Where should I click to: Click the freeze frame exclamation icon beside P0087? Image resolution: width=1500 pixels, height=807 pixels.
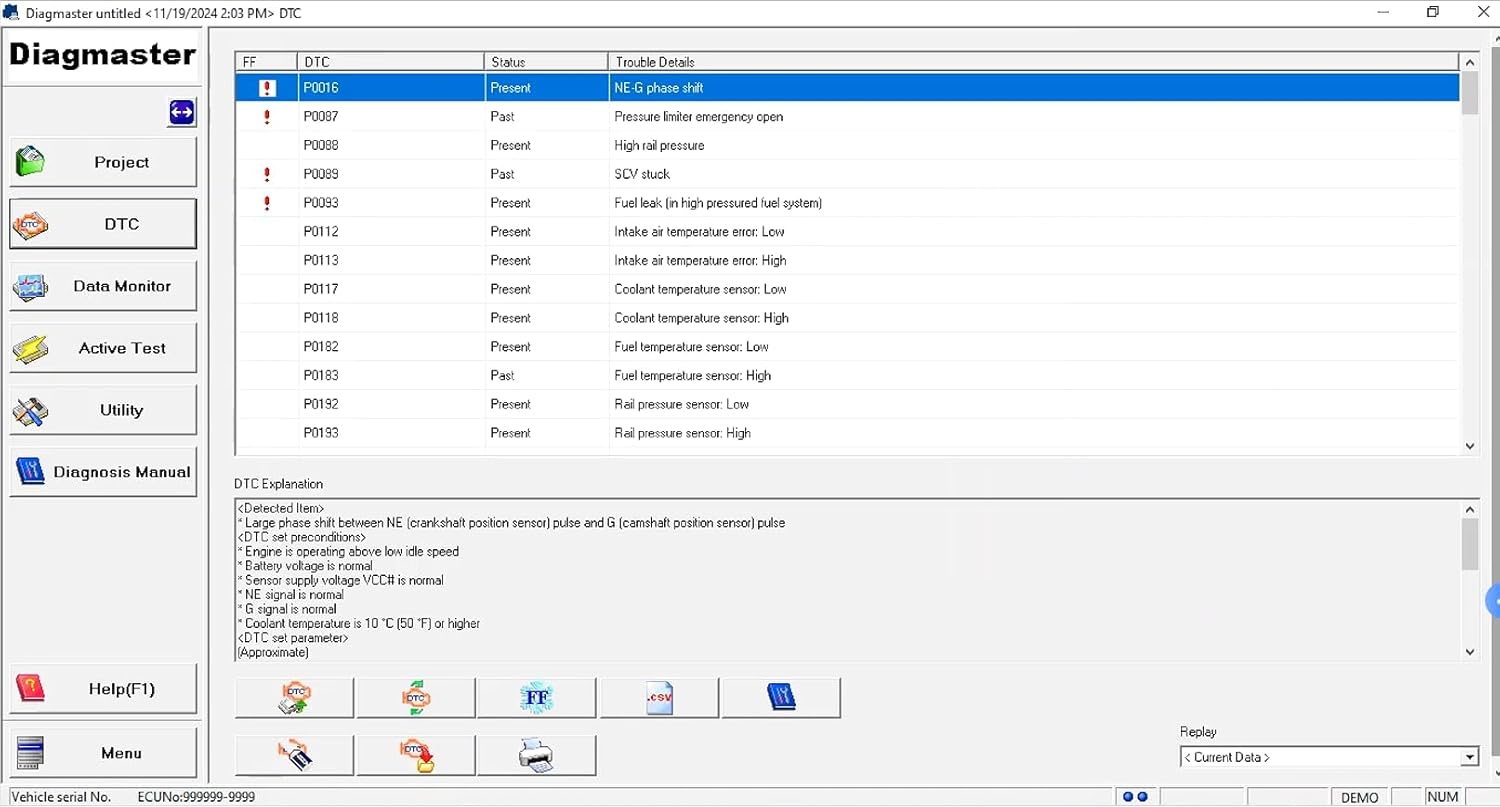point(267,117)
